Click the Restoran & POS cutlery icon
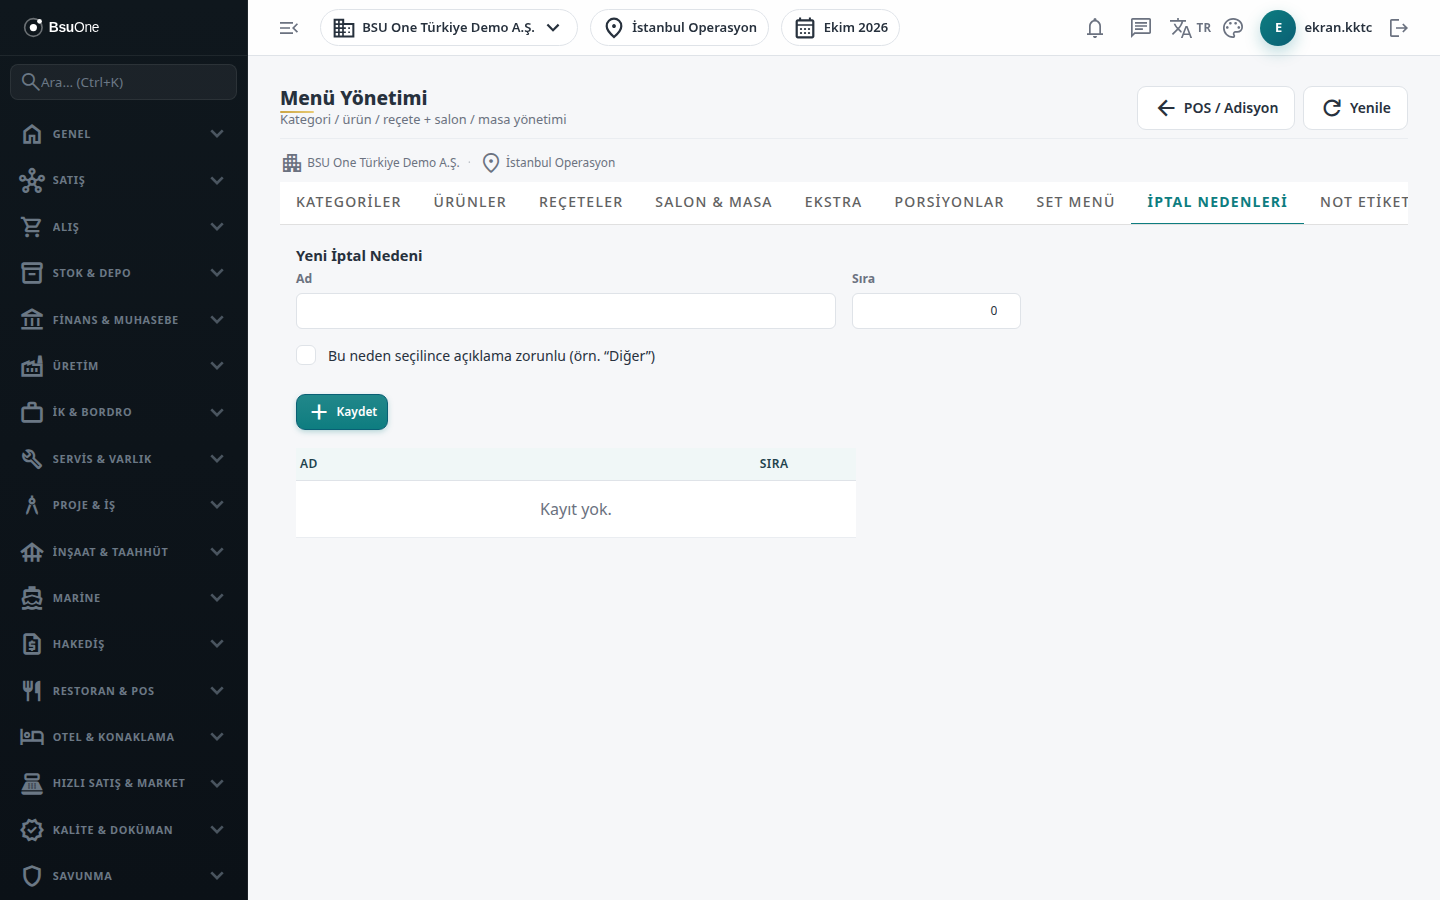The height and width of the screenshot is (900, 1440). point(32,691)
